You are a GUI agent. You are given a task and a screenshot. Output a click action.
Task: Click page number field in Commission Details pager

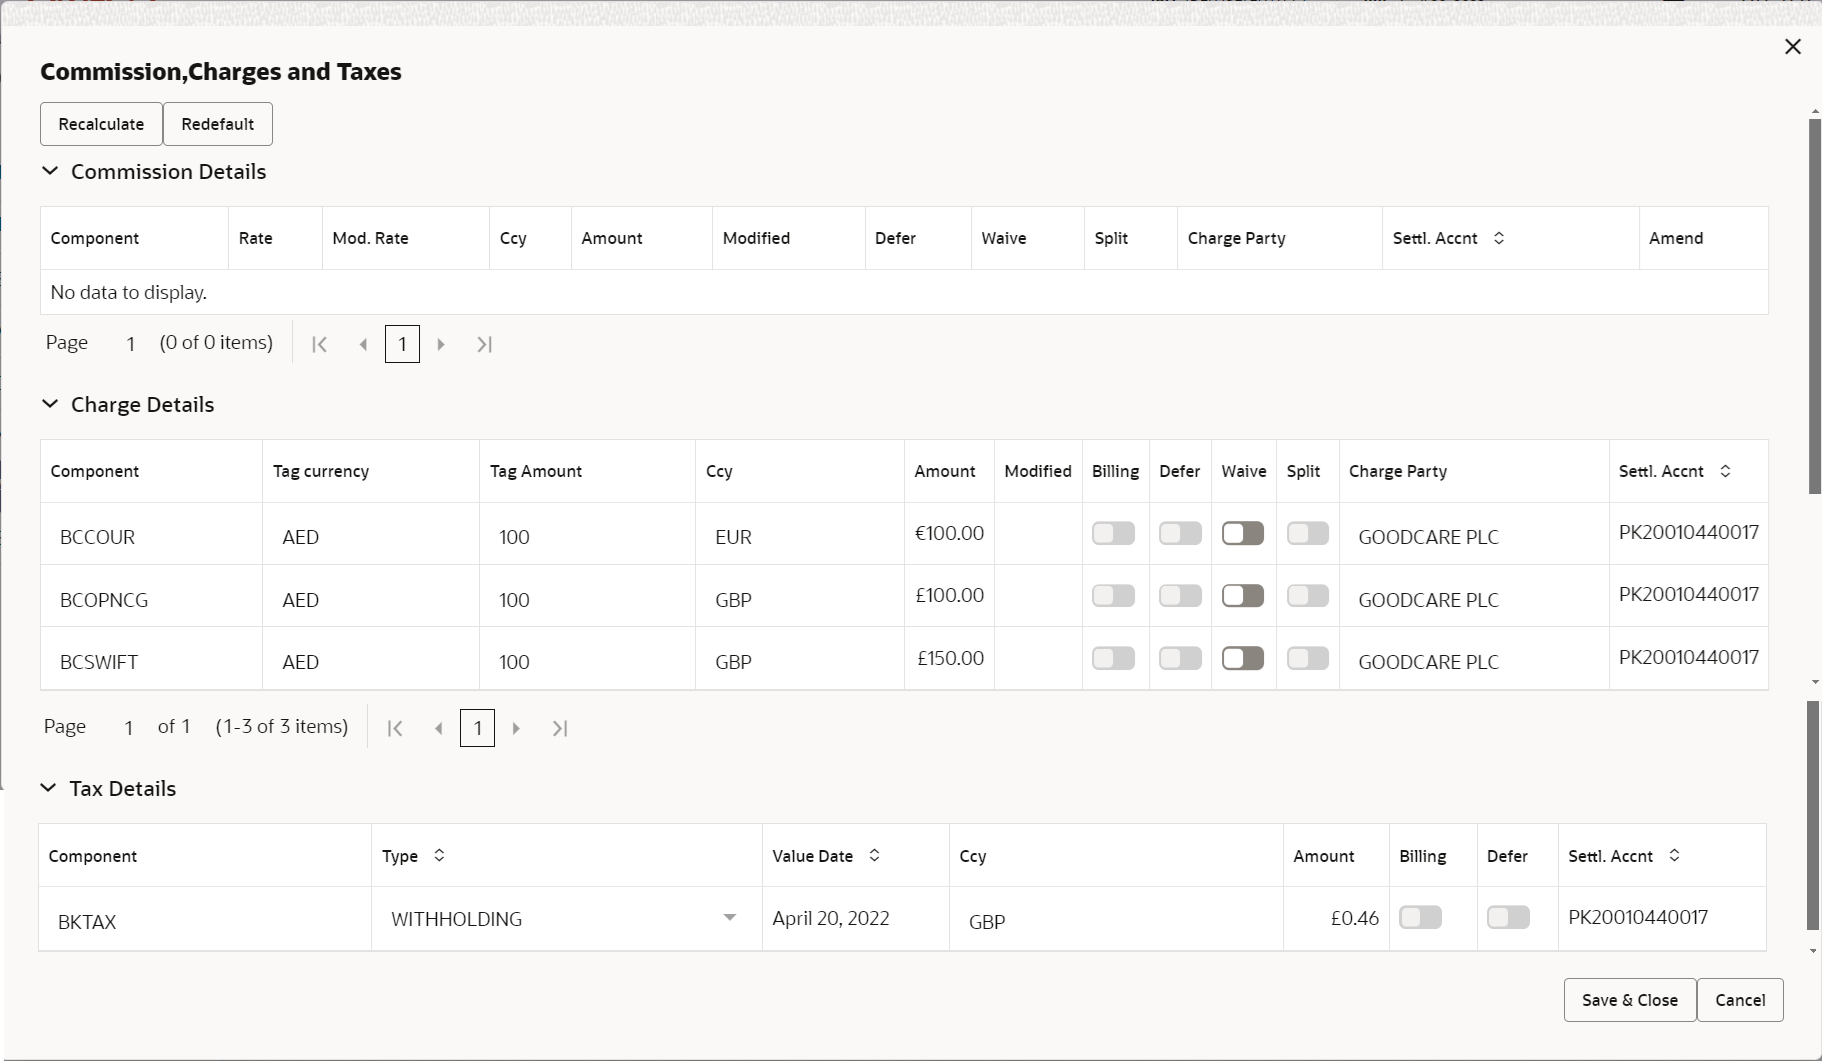coord(402,344)
